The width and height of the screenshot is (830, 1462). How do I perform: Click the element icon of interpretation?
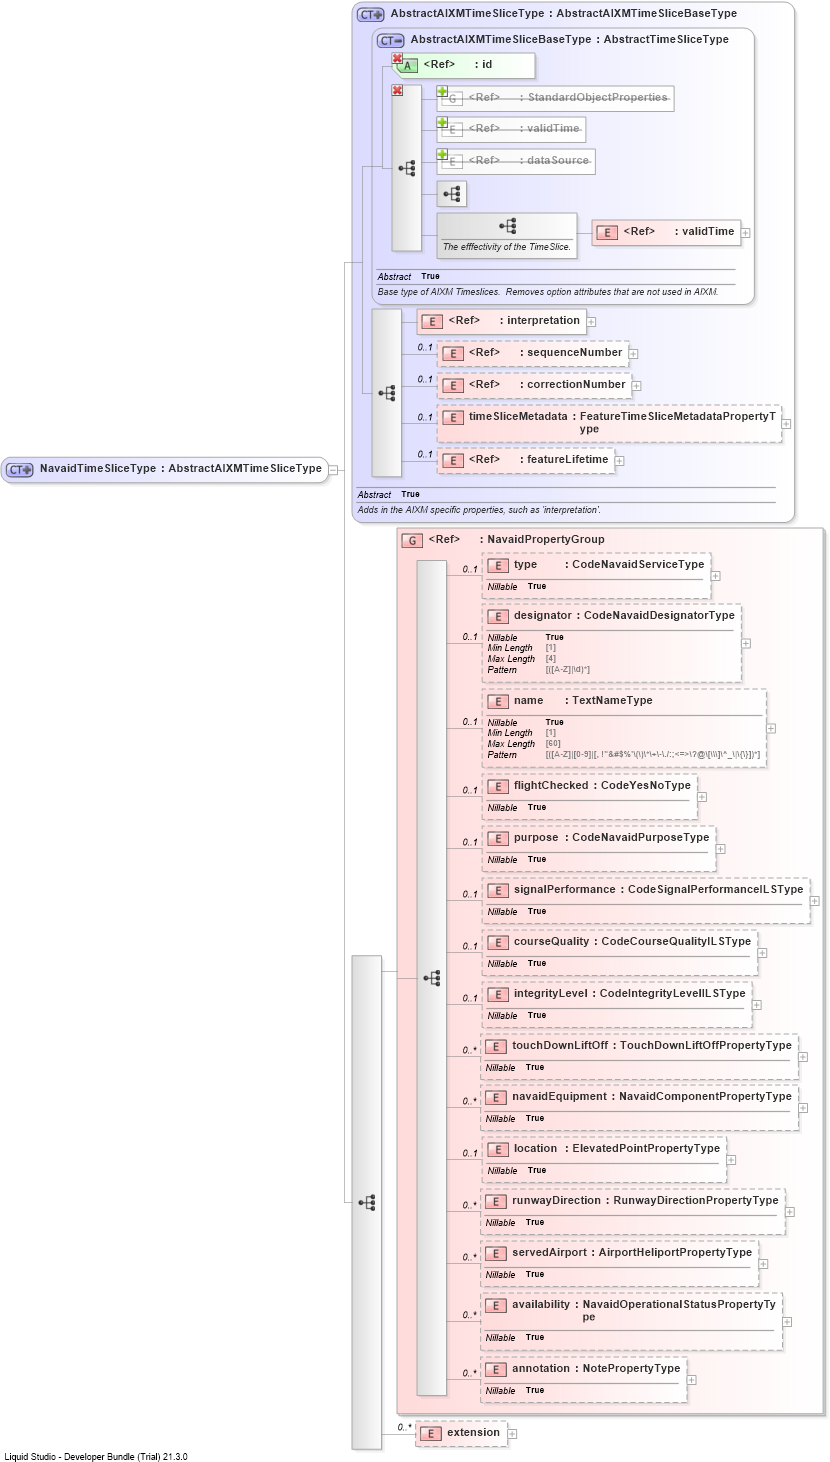click(433, 321)
